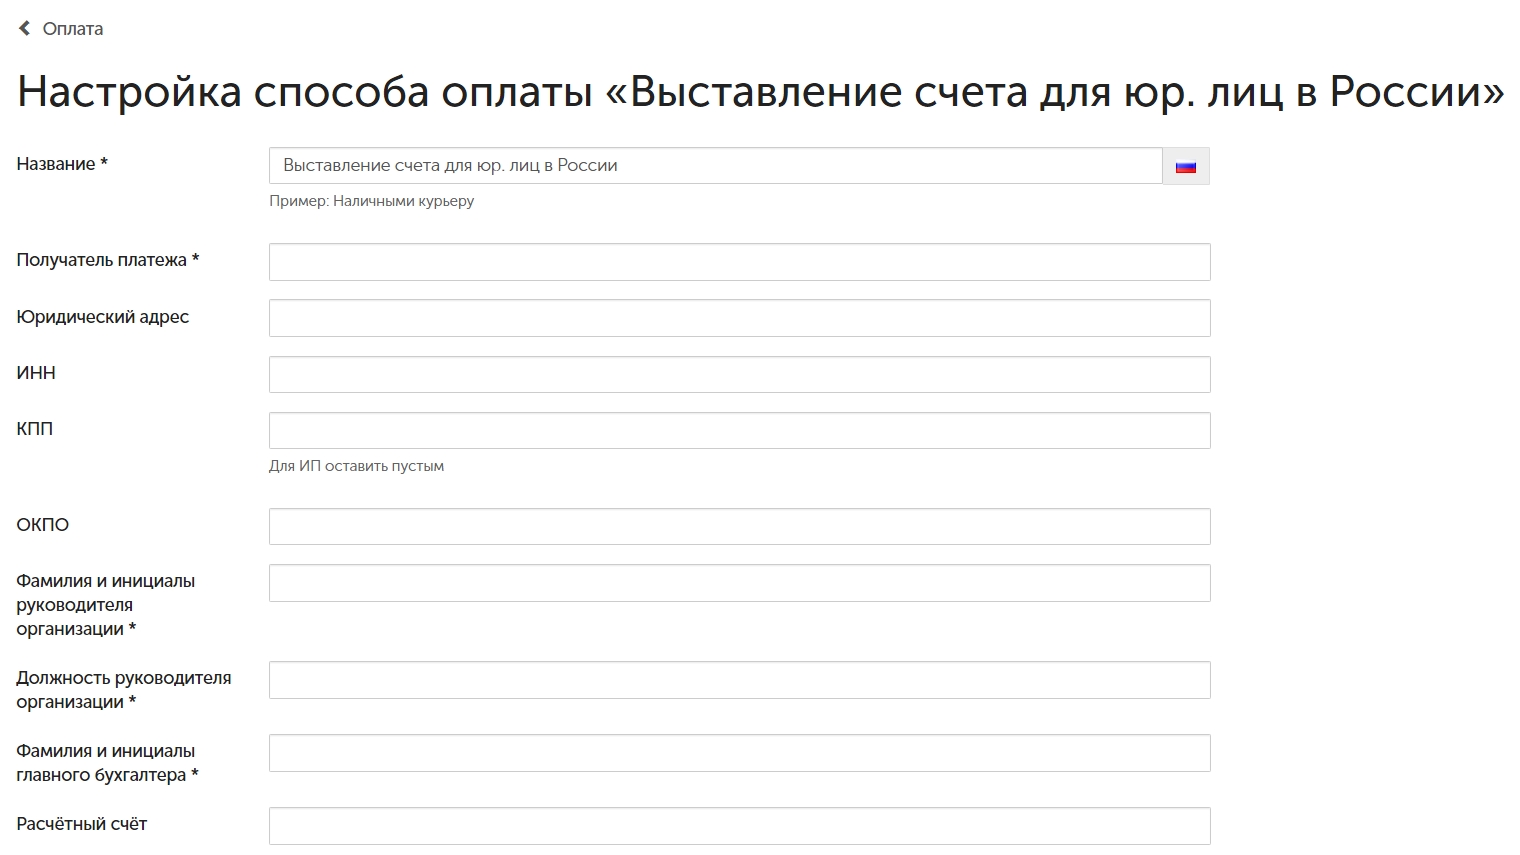Image resolution: width=1520 pixels, height=855 pixels.
Task: Click into the ИНН field
Action: [740, 374]
